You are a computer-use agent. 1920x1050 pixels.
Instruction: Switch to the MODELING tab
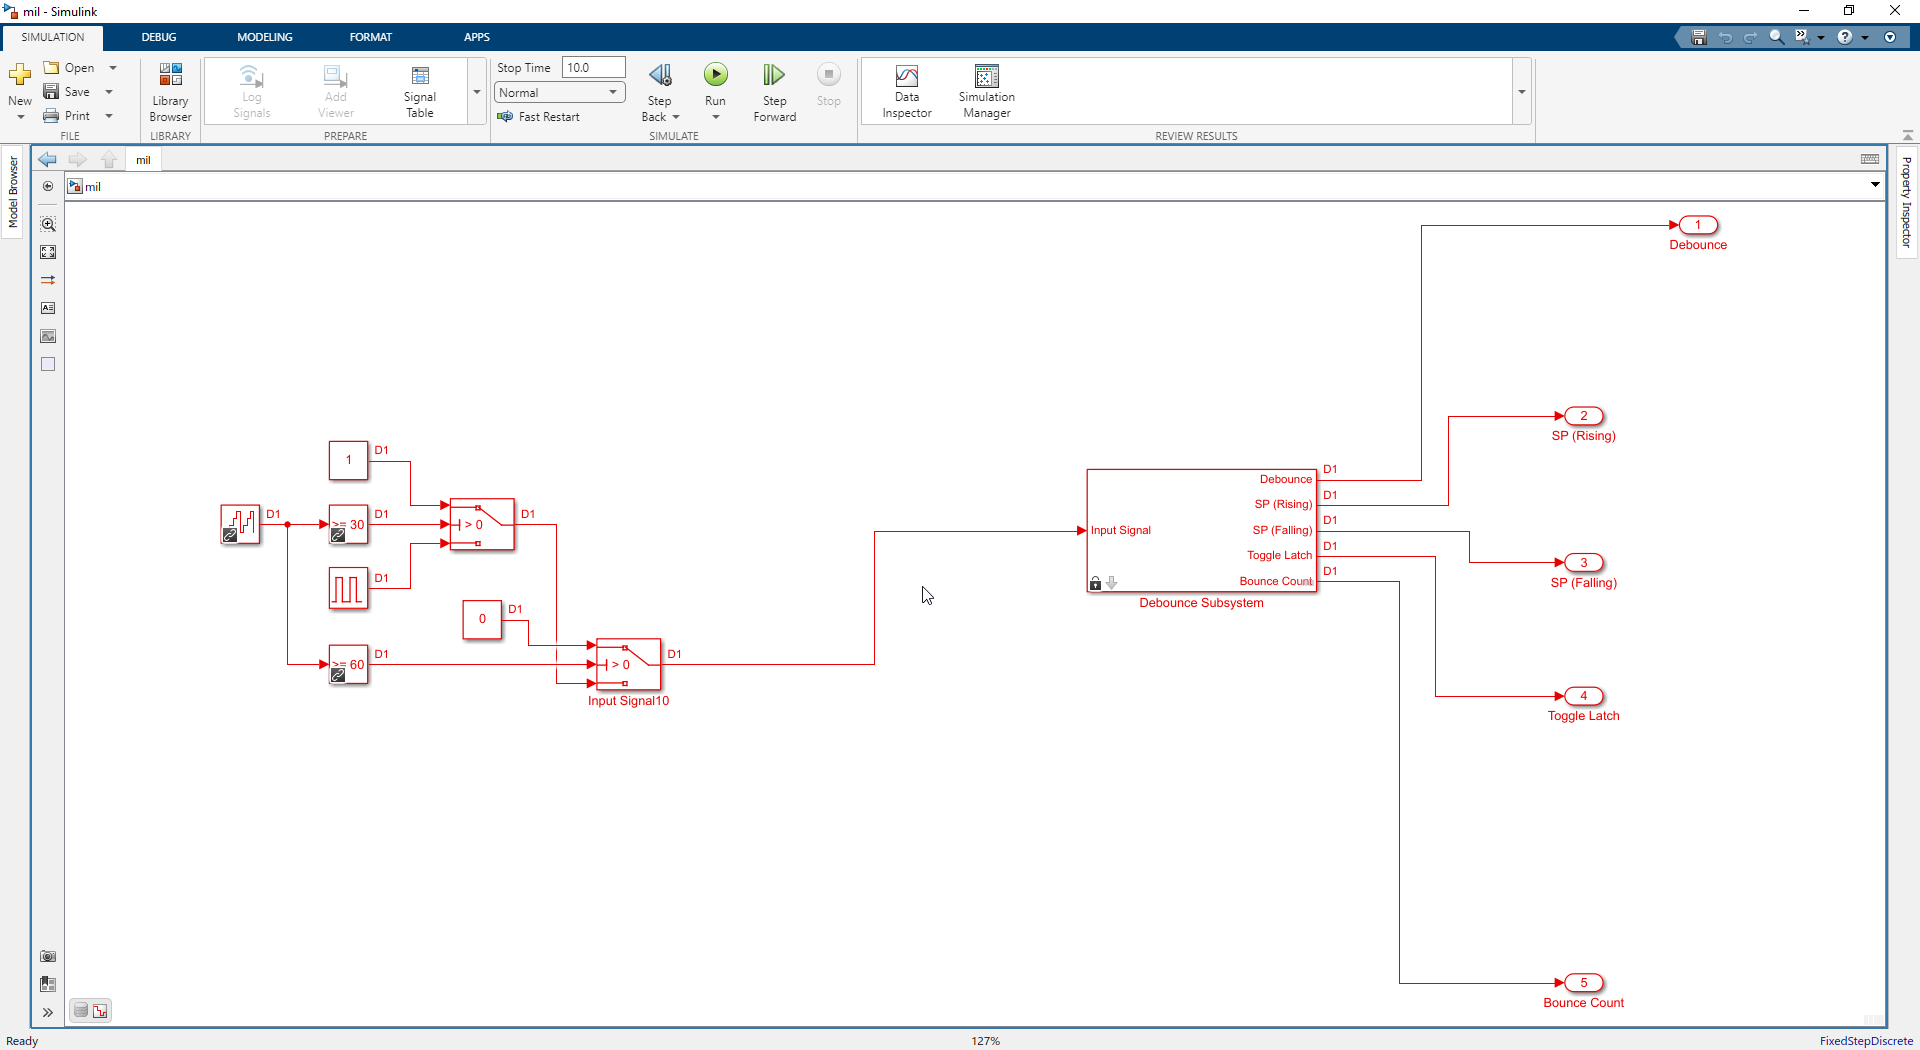[x=265, y=37]
